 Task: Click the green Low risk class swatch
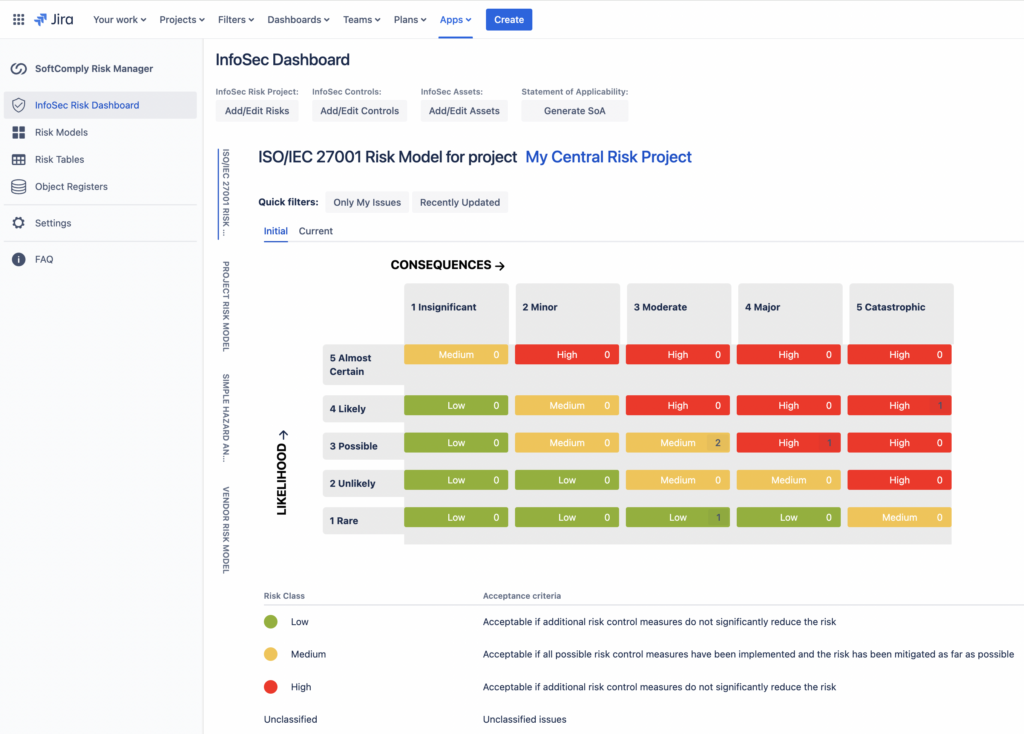click(269, 621)
